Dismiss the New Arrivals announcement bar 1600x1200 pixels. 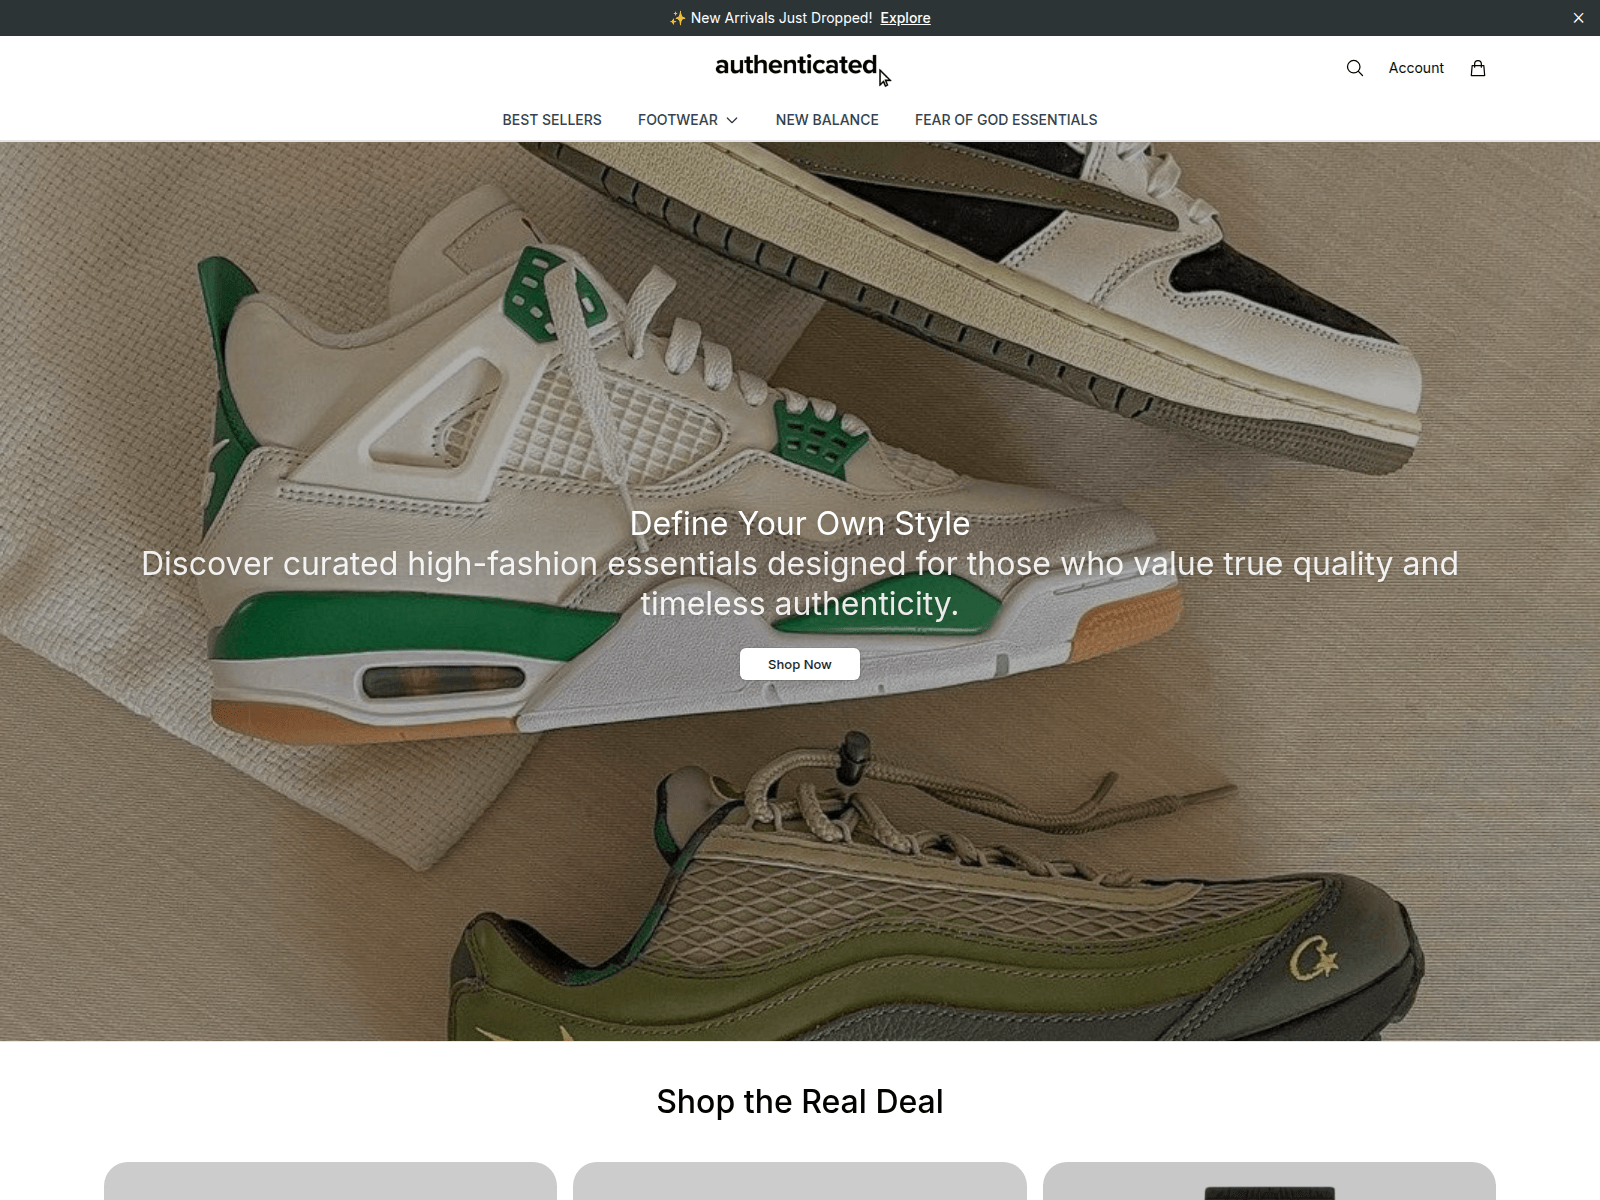[1578, 18]
